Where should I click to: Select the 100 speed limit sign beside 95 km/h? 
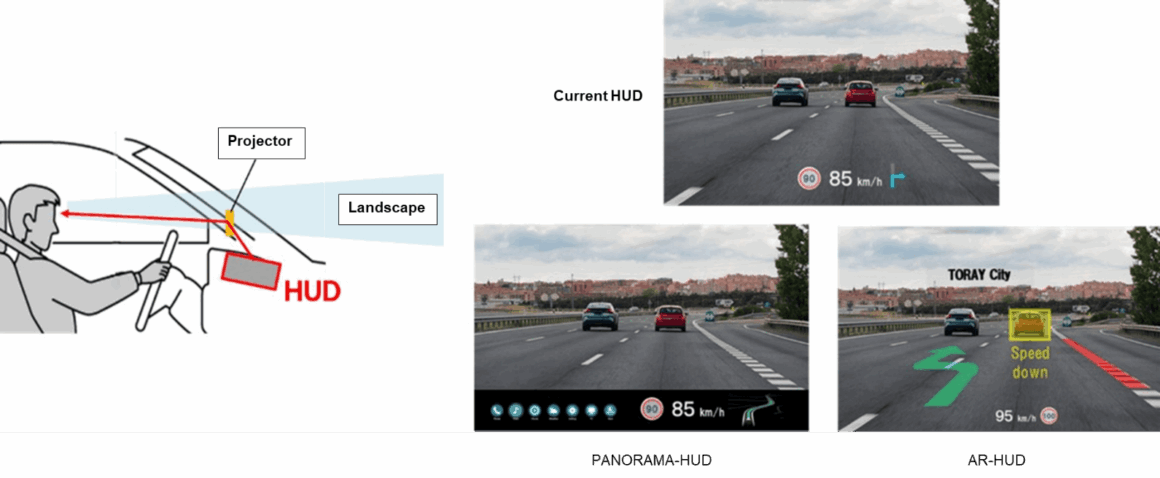pyautogui.click(x=1049, y=416)
